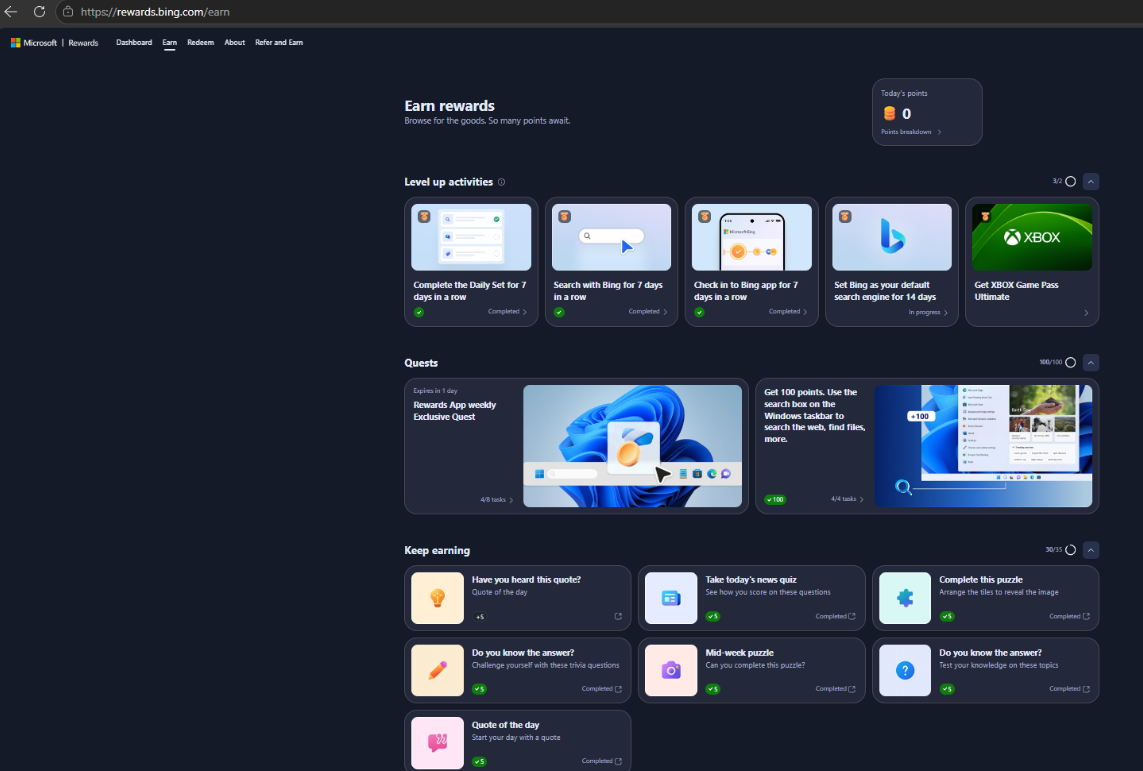Open the speech bubble icon for Quote of the day
1143x771 pixels.
point(437,743)
